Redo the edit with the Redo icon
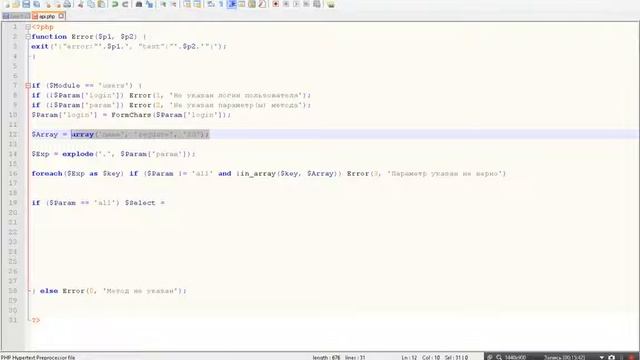 click(125, 4)
